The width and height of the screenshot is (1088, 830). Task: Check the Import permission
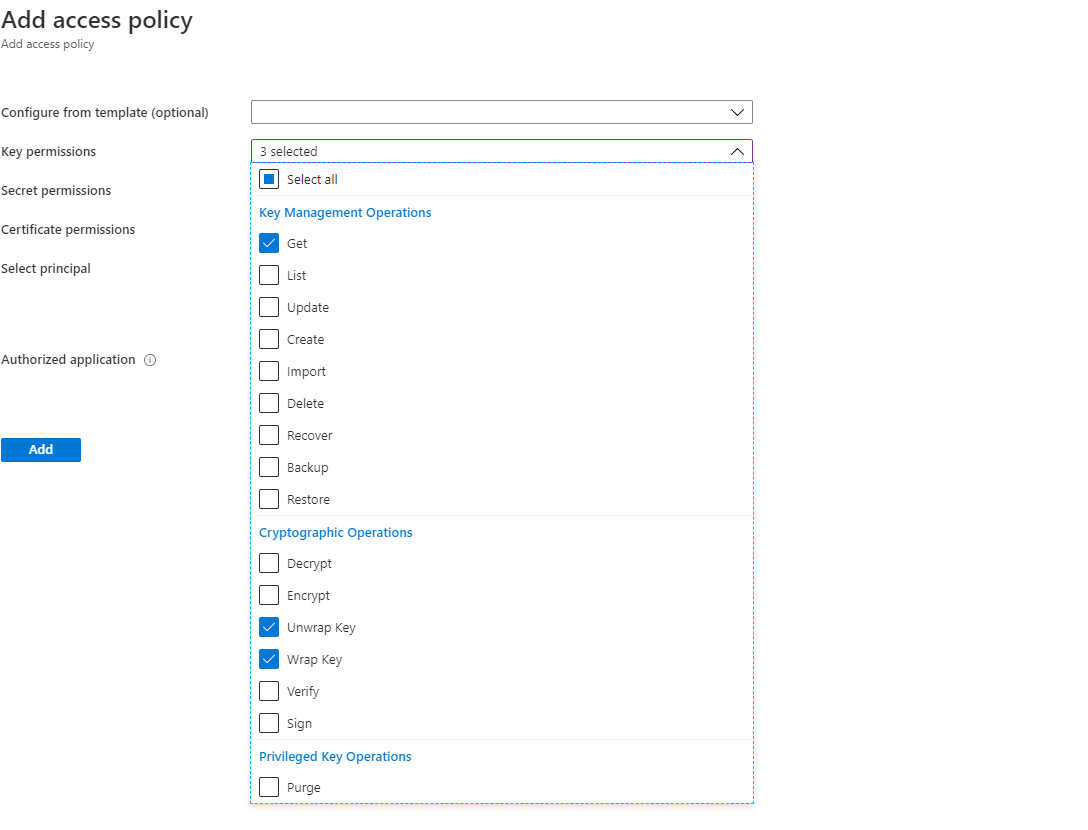click(x=268, y=371)
